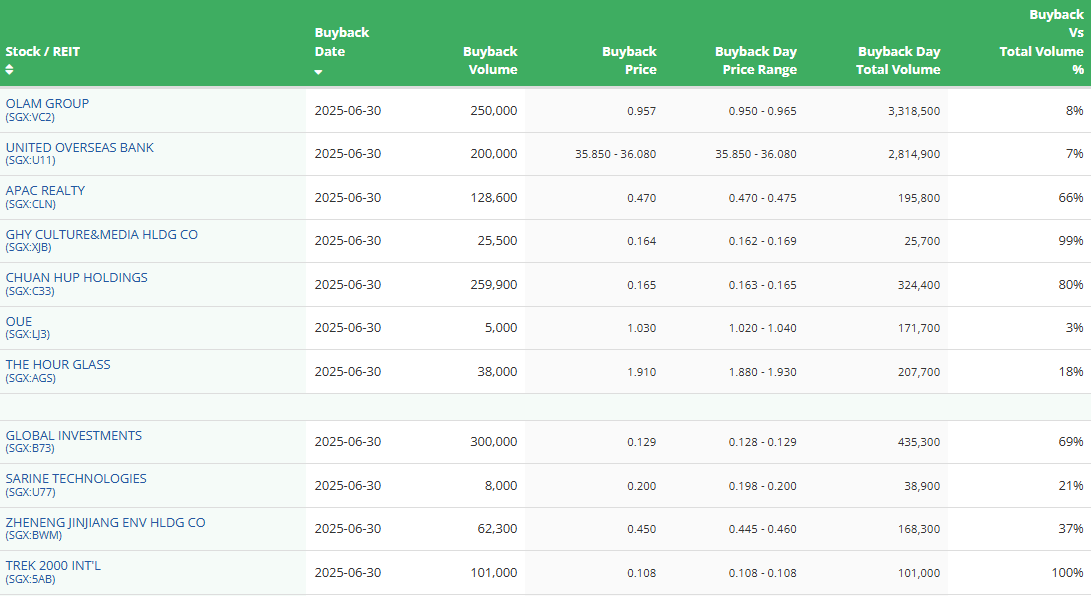Open UNITED OVERSEAS BANK stock link

coord(79,147)
